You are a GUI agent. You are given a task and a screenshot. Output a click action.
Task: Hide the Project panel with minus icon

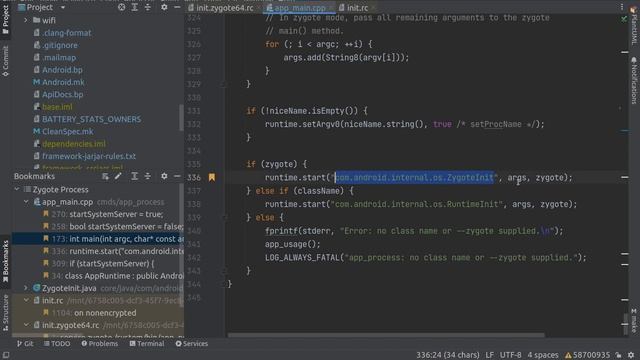[177, 7]
